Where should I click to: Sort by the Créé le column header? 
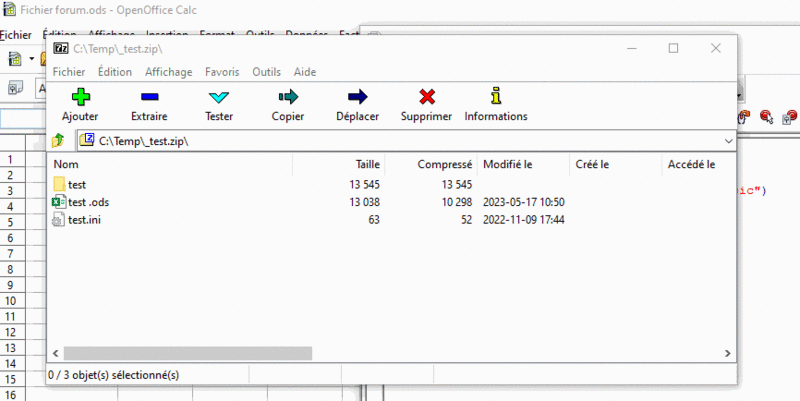592,165
